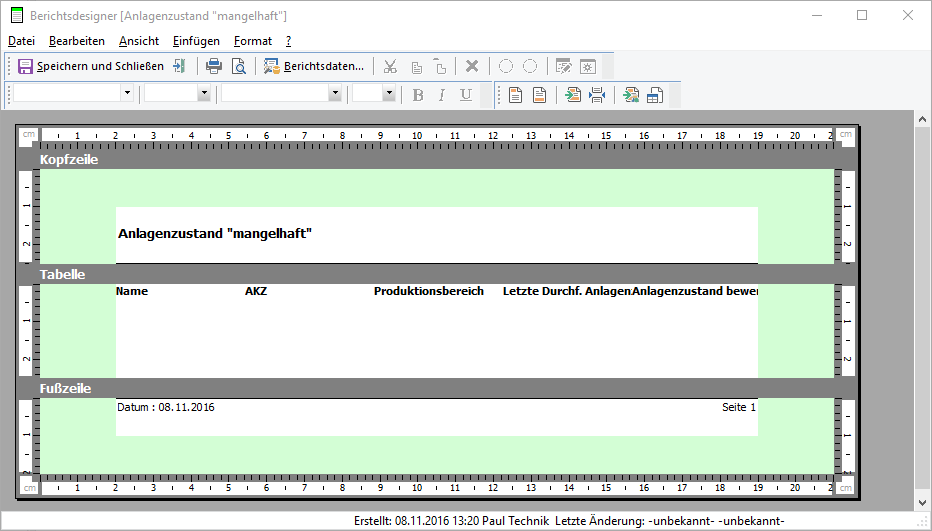Click the undo circular arrow icon

pyautogui.click(x=506, y=66)
